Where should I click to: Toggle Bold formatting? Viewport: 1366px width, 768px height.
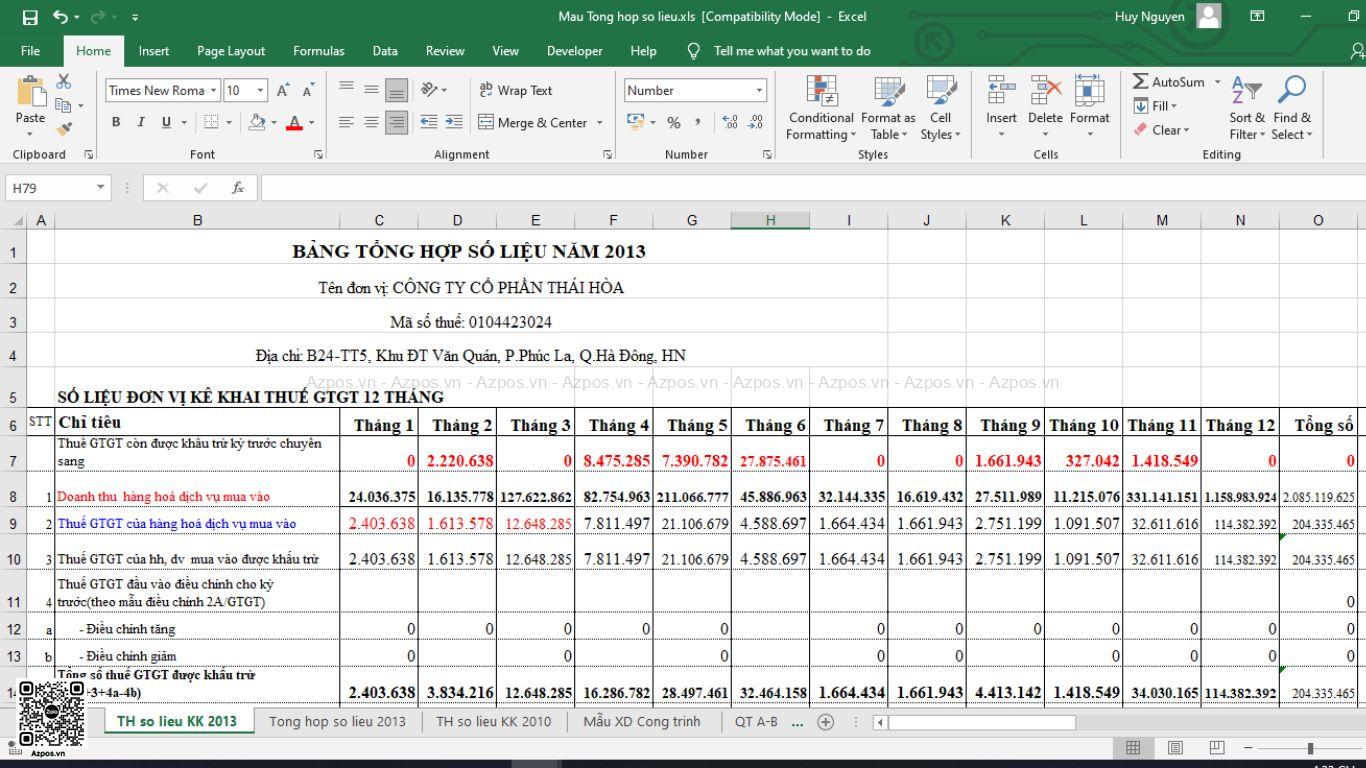(116, 122)
